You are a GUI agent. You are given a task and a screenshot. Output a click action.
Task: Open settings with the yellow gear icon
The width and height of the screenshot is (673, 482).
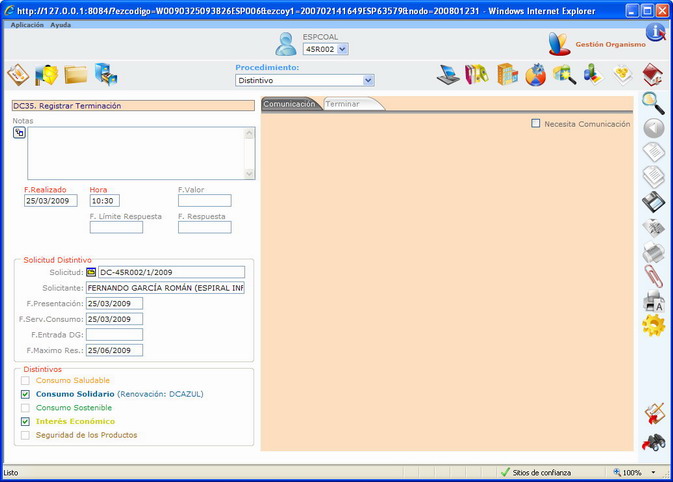click(x=653, y=325)
